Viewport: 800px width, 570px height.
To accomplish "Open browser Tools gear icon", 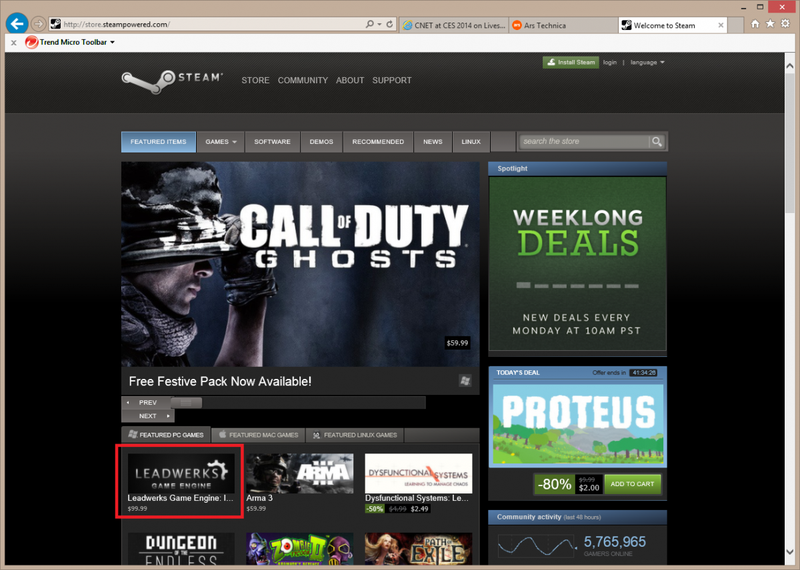I will tap(785, 23).
